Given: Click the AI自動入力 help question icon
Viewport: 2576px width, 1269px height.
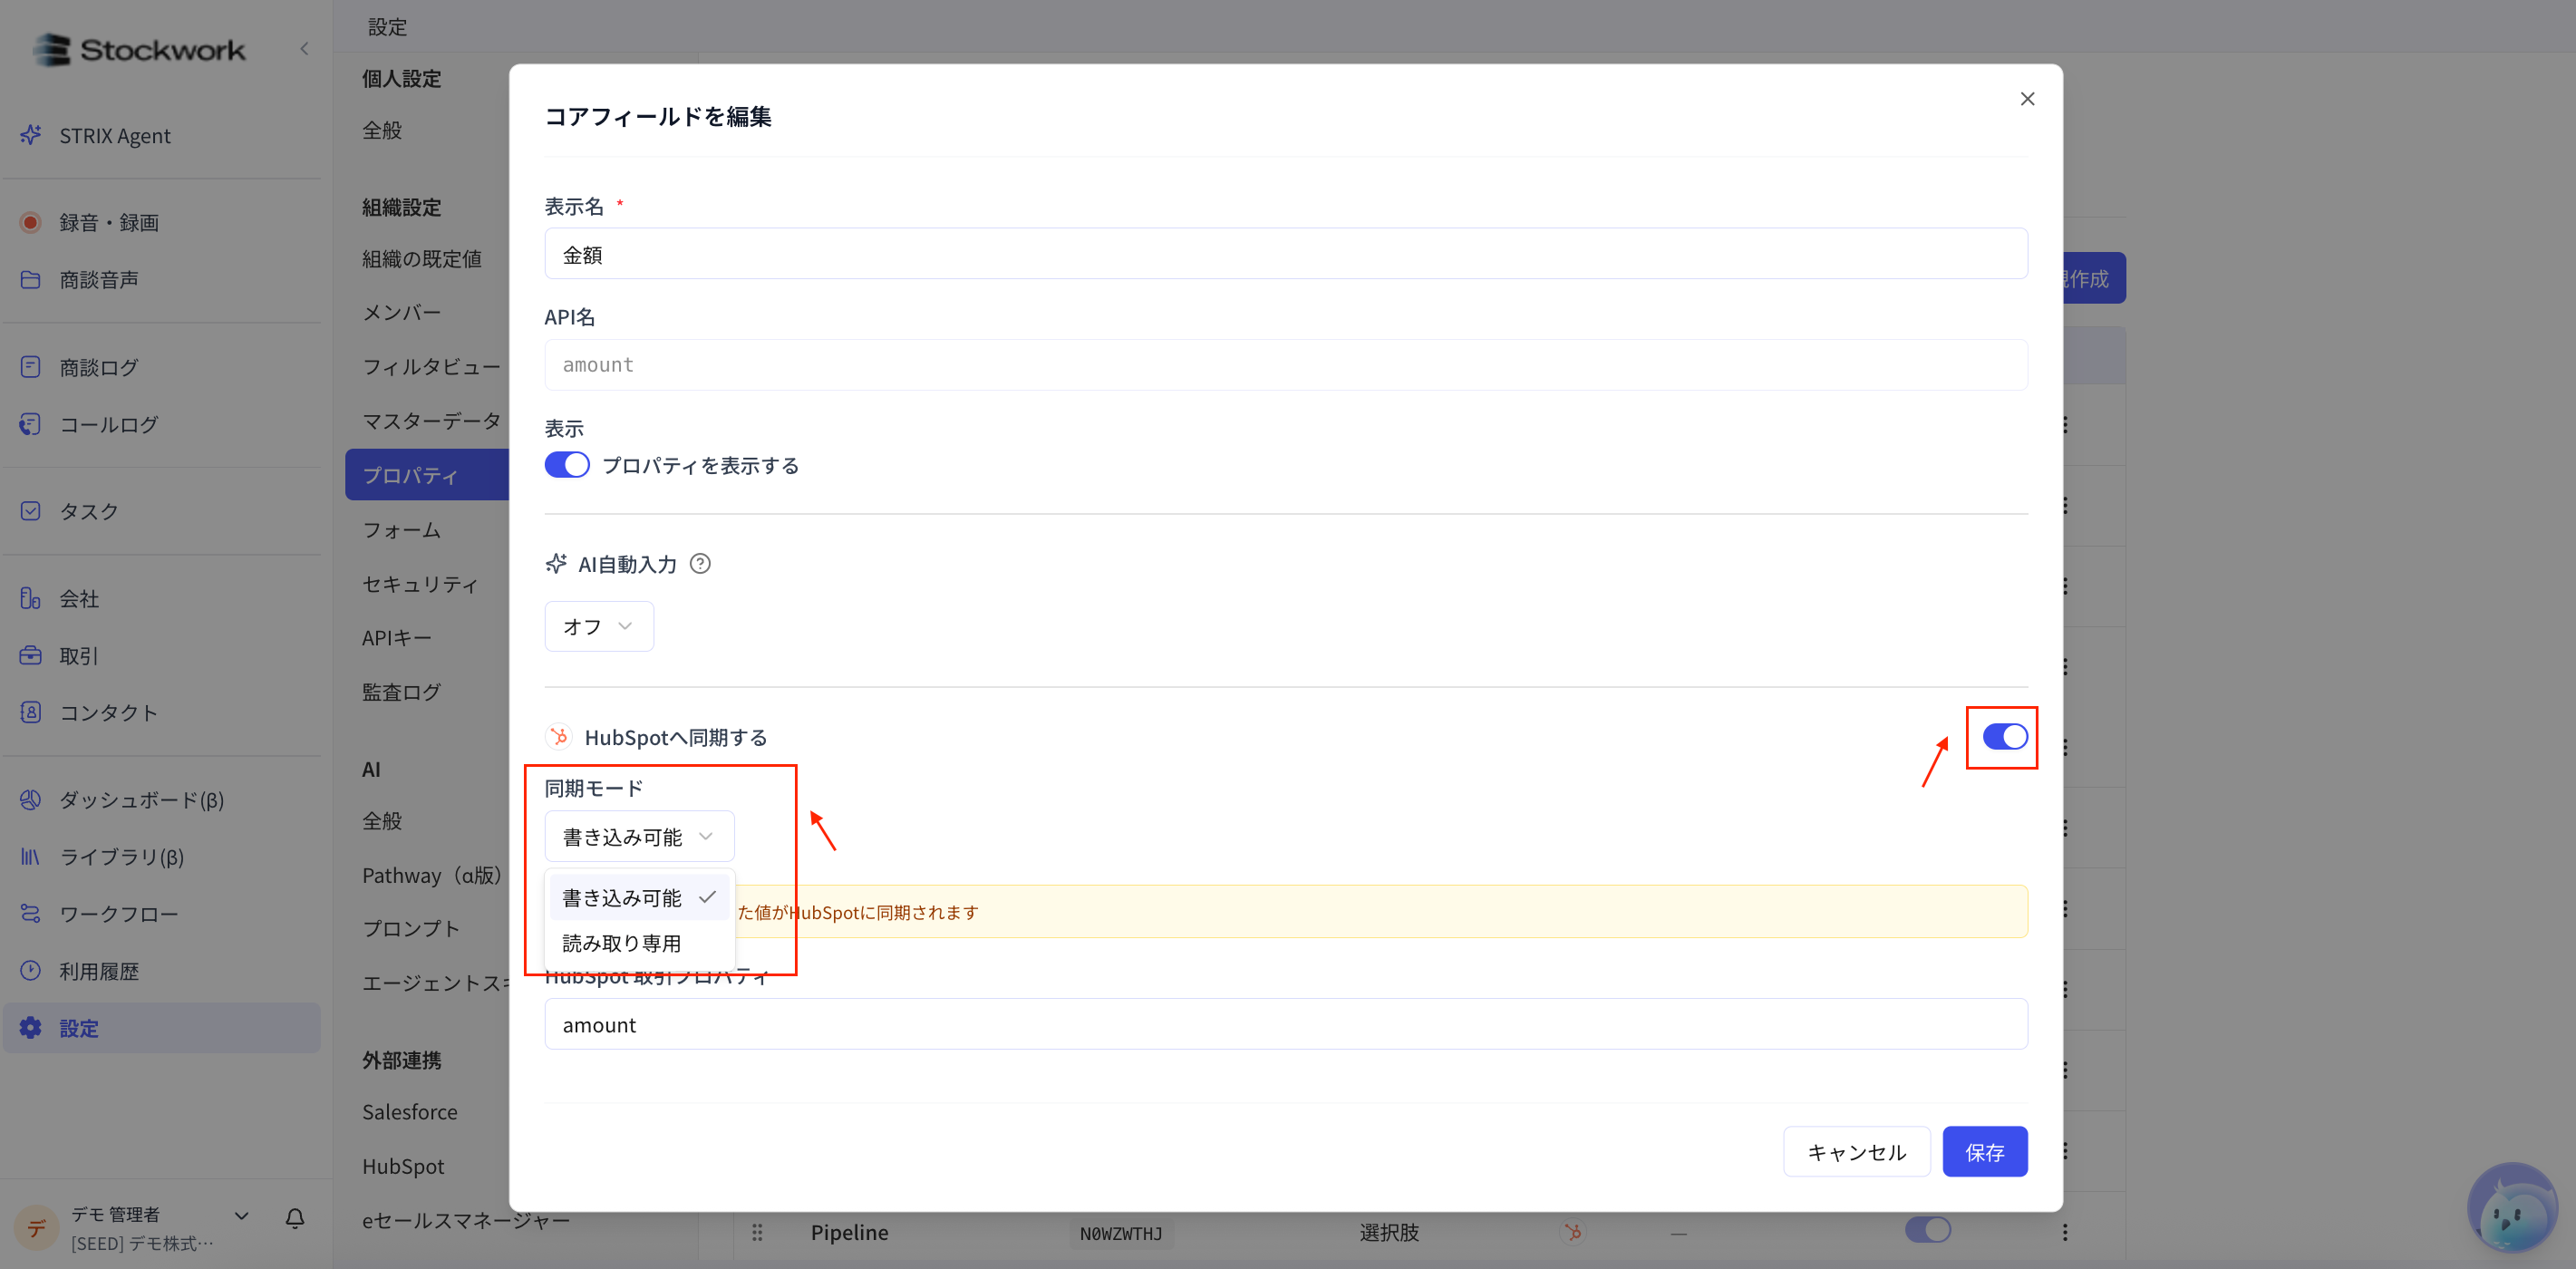Looking at the screenshot, I should (700, 564).
